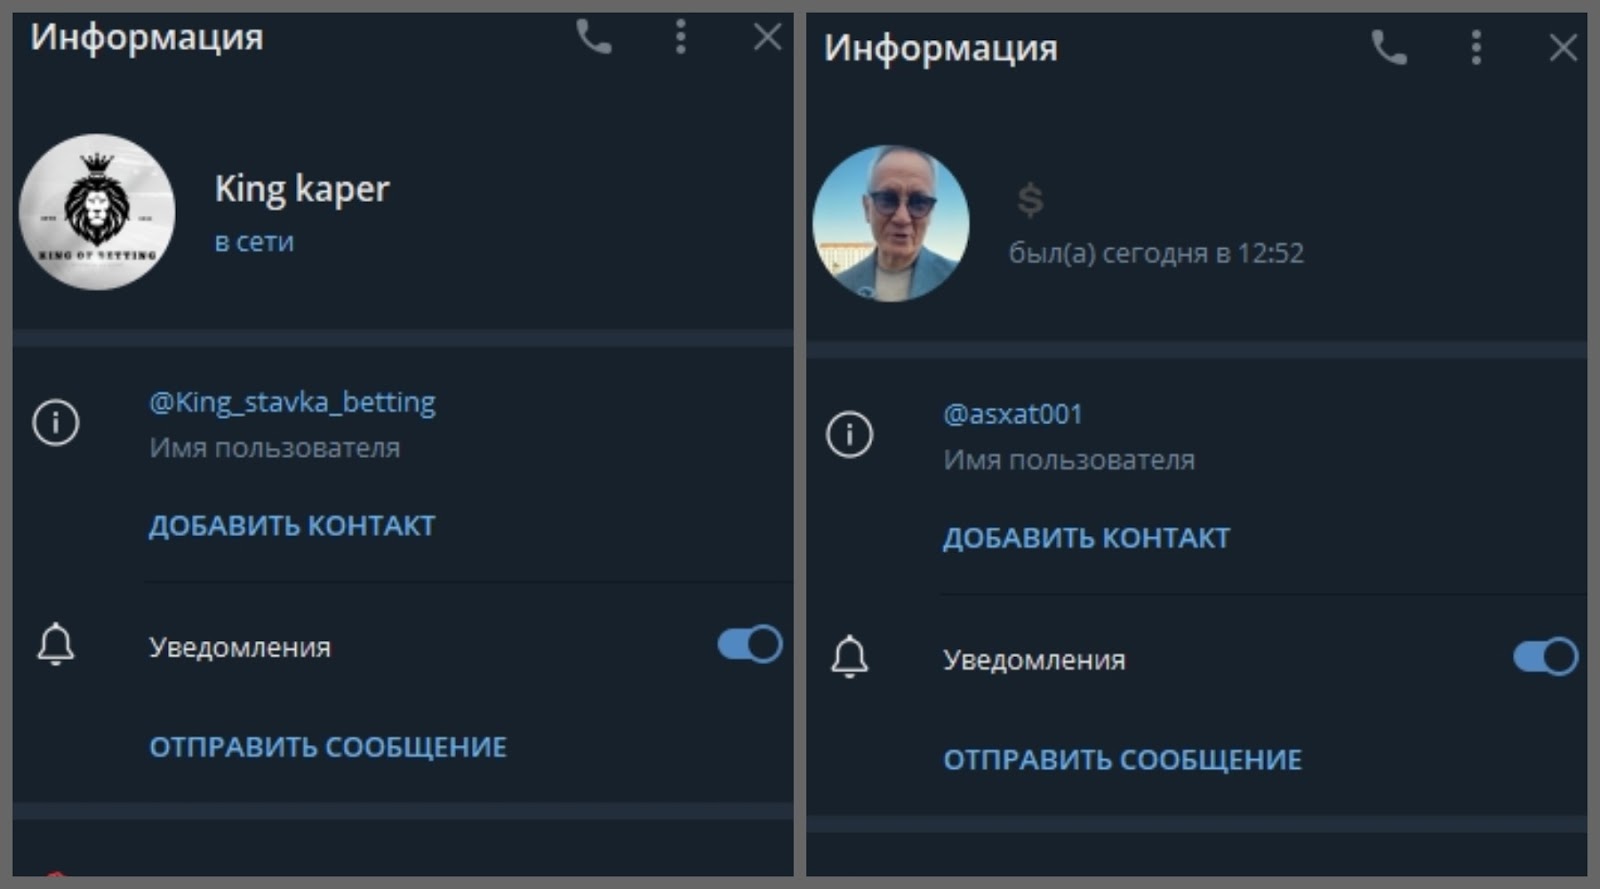Add King kaper via ДОБАВИТЬ КОНТАКТ

[x=292, y=526]
